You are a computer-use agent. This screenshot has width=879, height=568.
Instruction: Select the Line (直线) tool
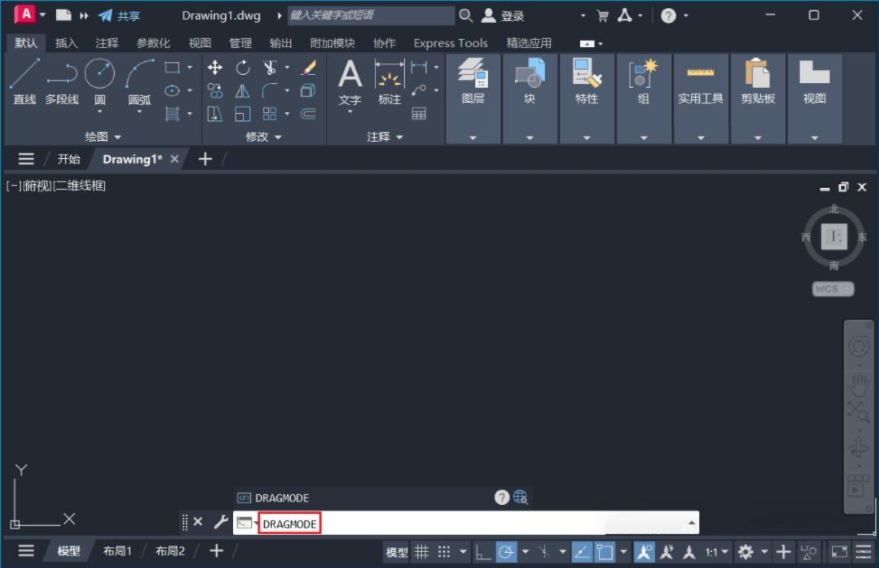pos(25,82)
